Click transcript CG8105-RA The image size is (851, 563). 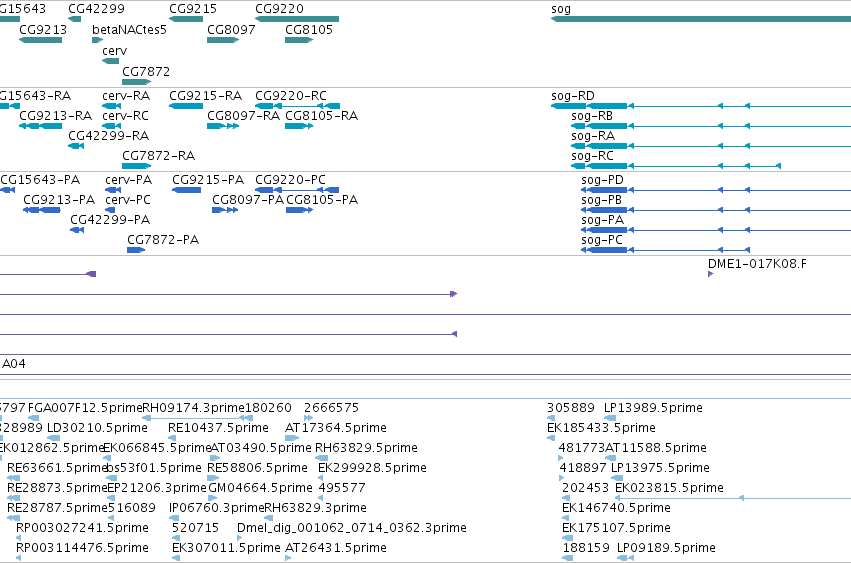click(299, 126)
